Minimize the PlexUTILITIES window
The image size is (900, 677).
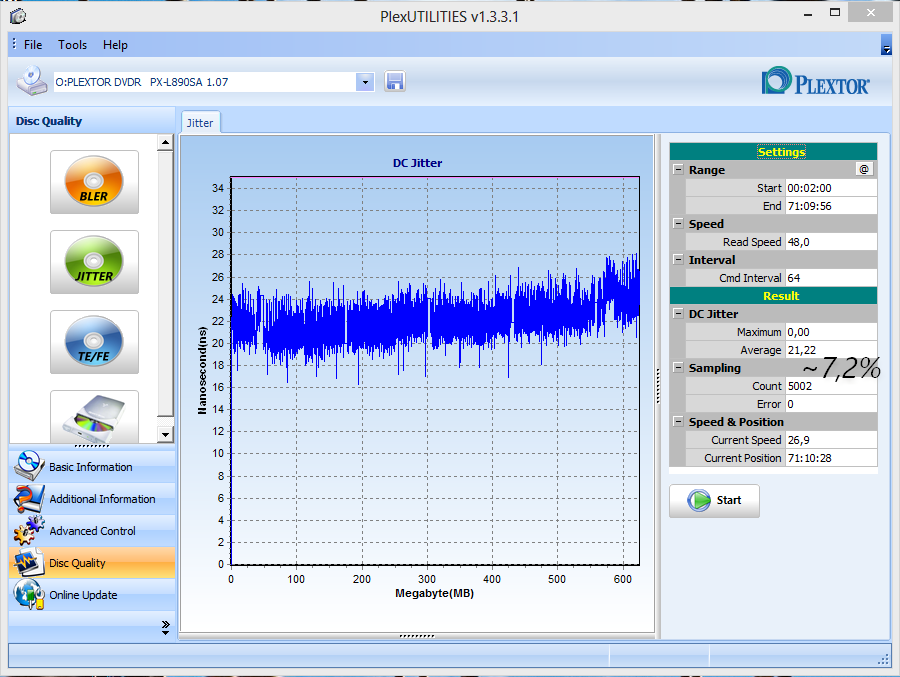(x=808, y=14)
